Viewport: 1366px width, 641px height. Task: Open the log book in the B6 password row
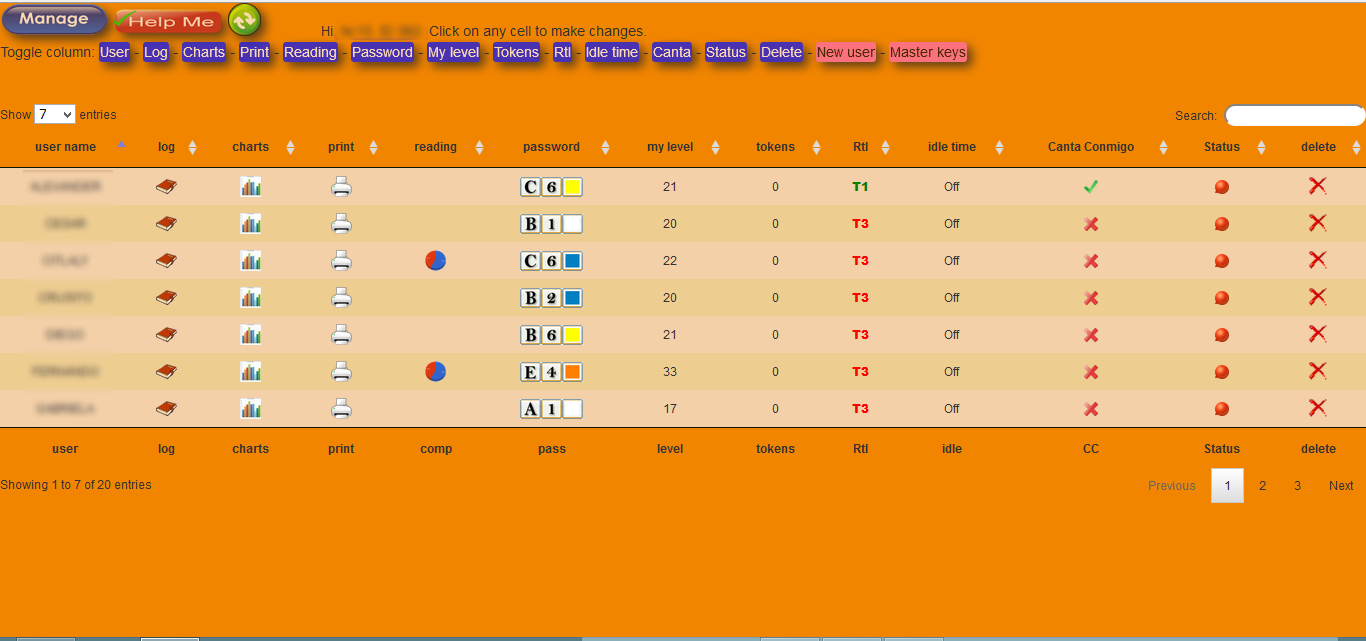pos(167,334)
